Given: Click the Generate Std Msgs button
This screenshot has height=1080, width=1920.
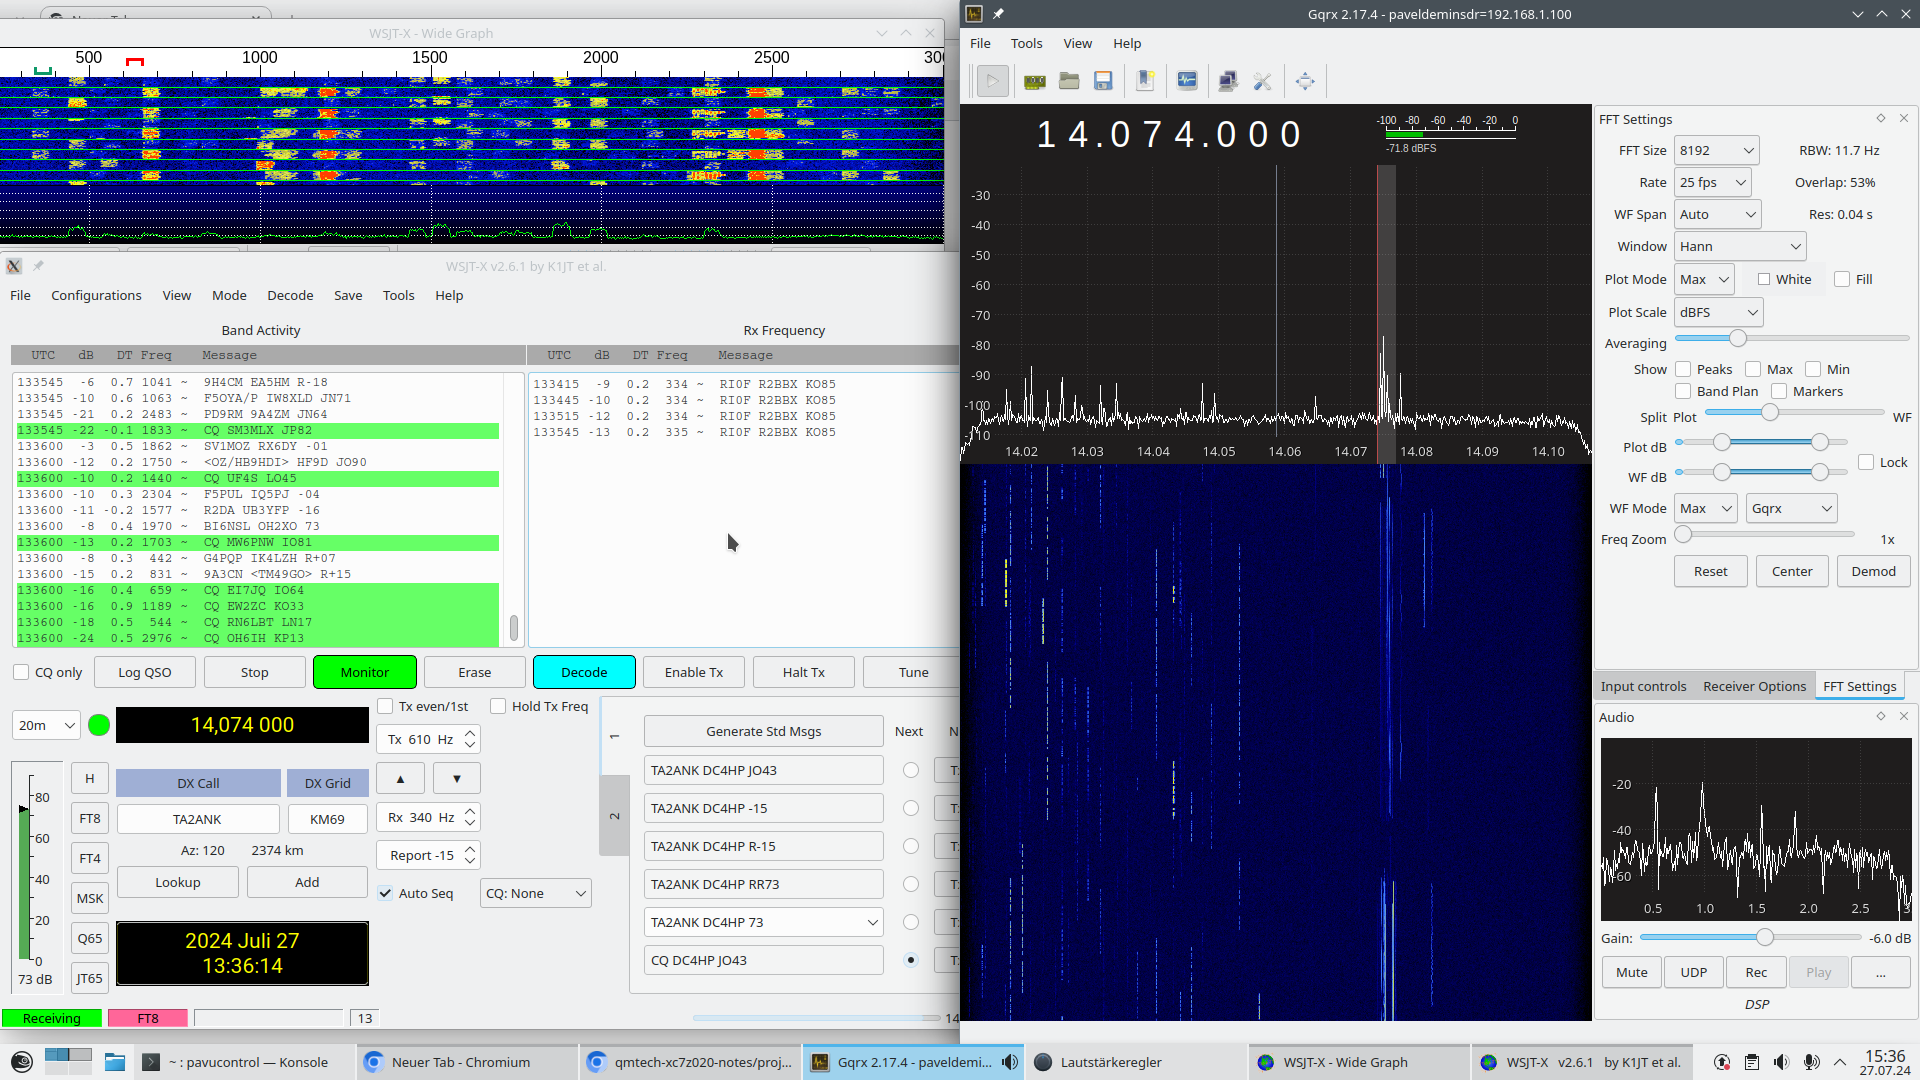Looking at the screenshot, I should tap(763, 731).
